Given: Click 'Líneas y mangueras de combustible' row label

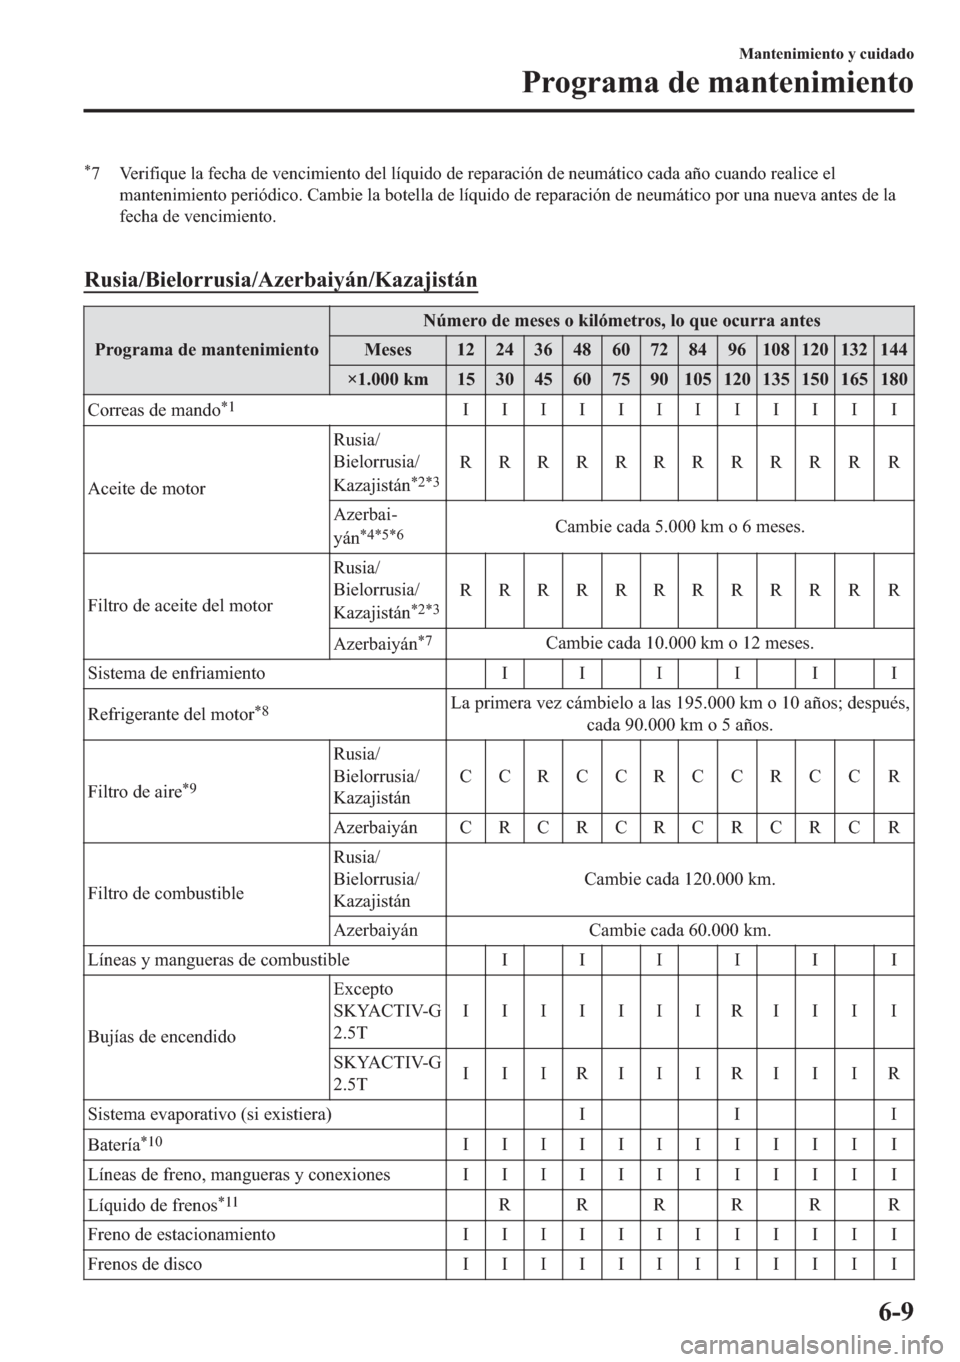Looking at the screenshot, I should (x=220, y=961).
